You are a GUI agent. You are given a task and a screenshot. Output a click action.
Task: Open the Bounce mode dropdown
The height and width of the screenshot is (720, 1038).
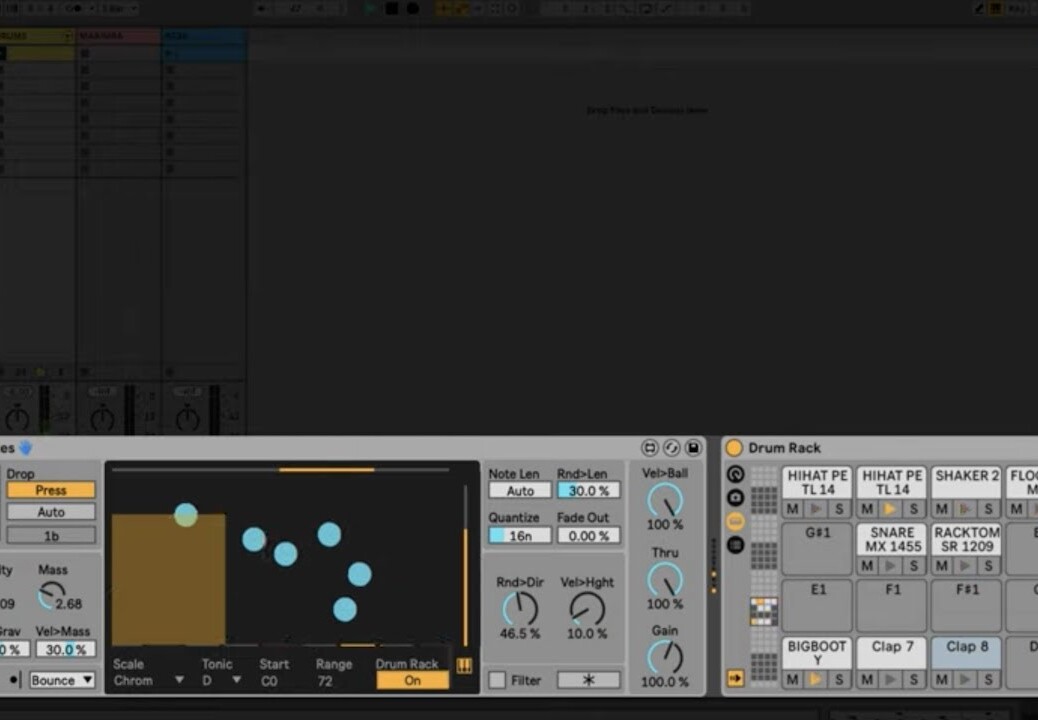pos(62,680)
